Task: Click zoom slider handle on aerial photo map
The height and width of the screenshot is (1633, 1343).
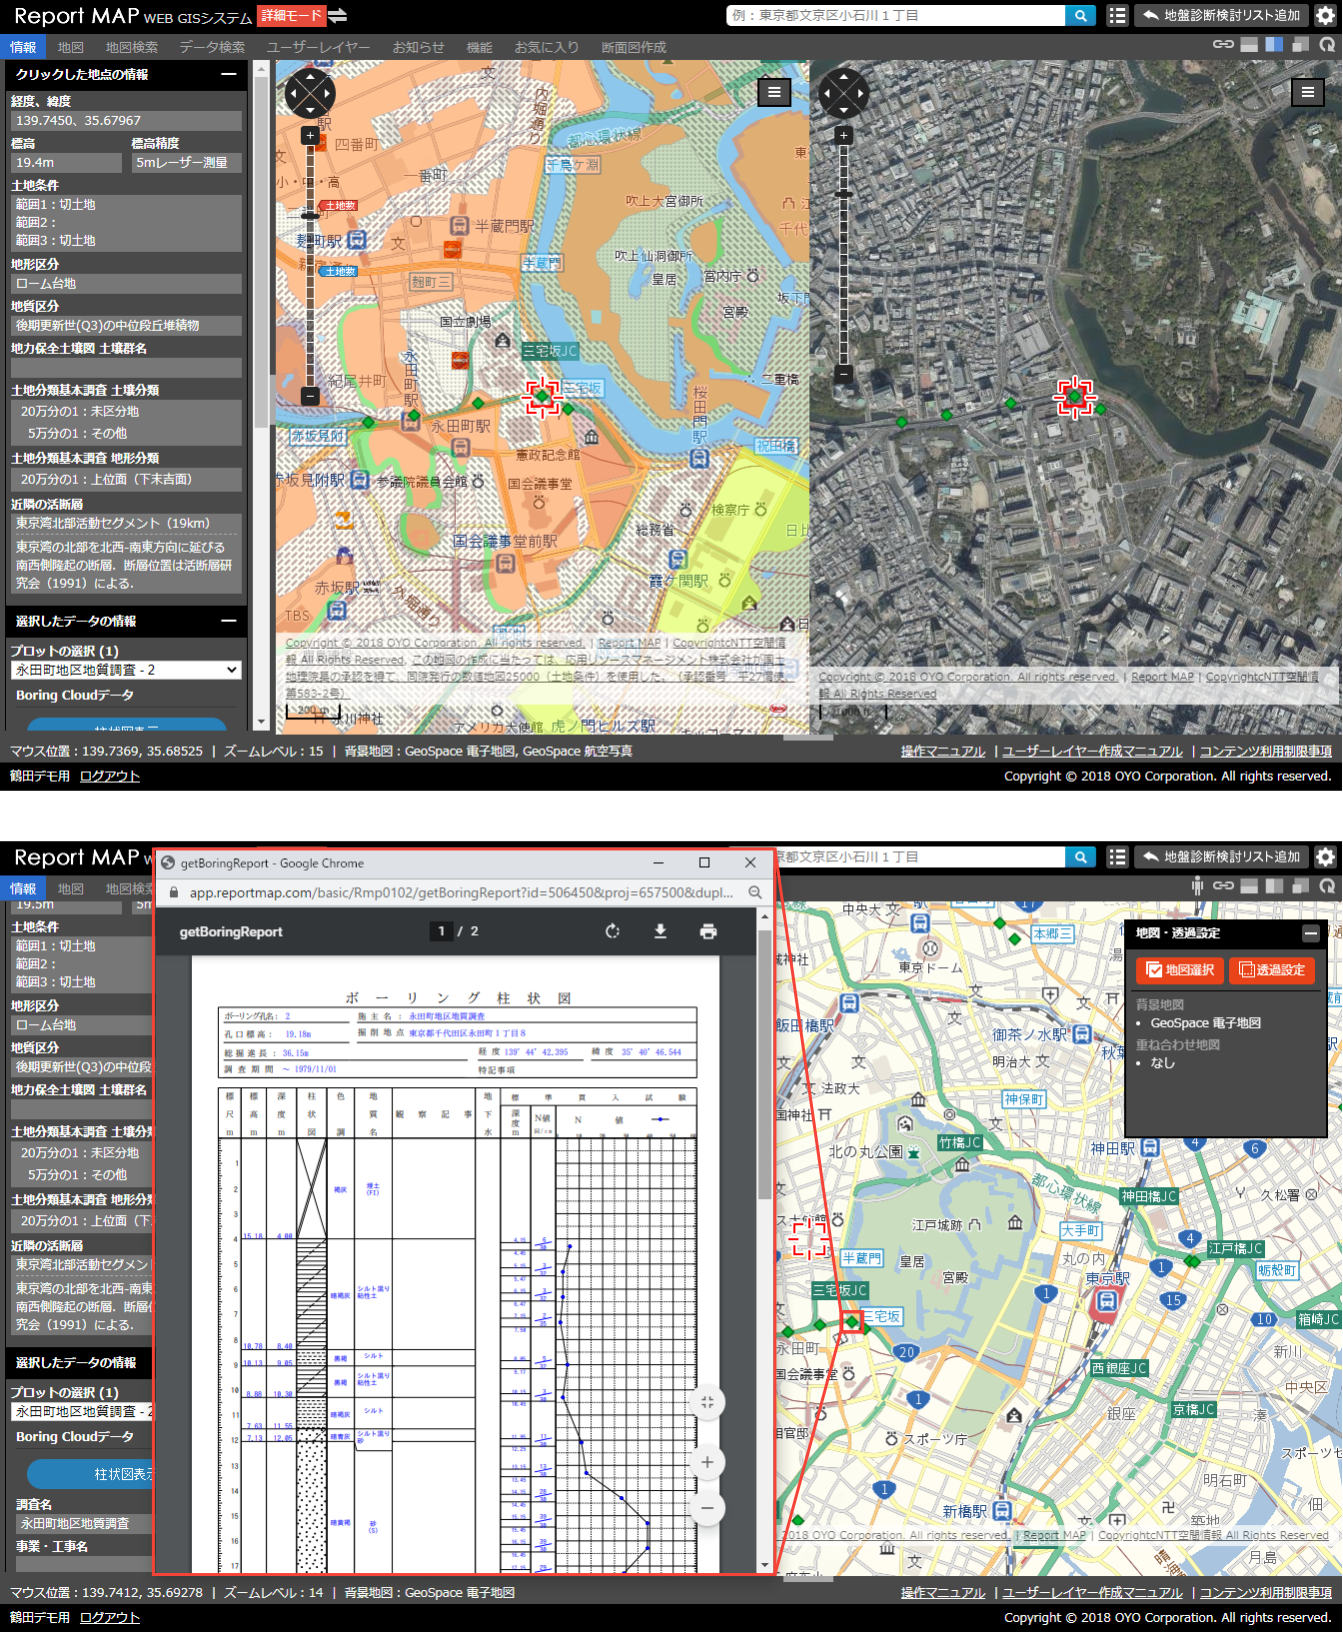Action: click(844, 193)
